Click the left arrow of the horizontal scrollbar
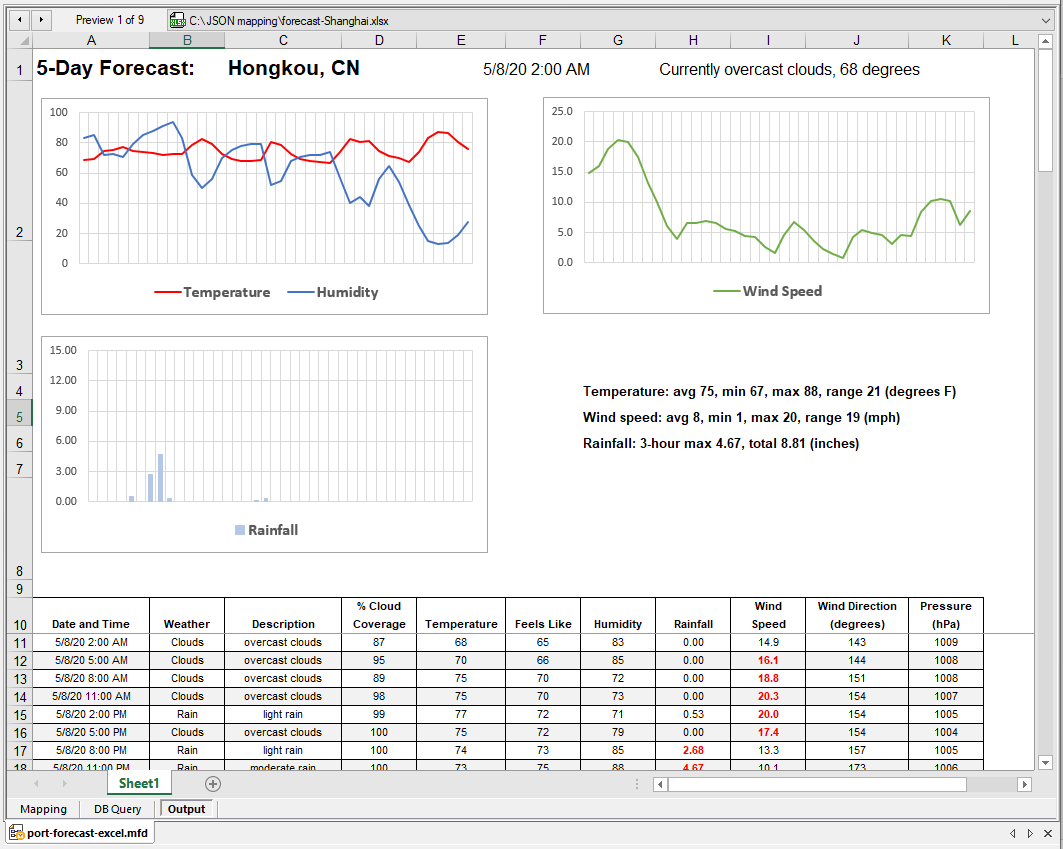 (659, 784)
